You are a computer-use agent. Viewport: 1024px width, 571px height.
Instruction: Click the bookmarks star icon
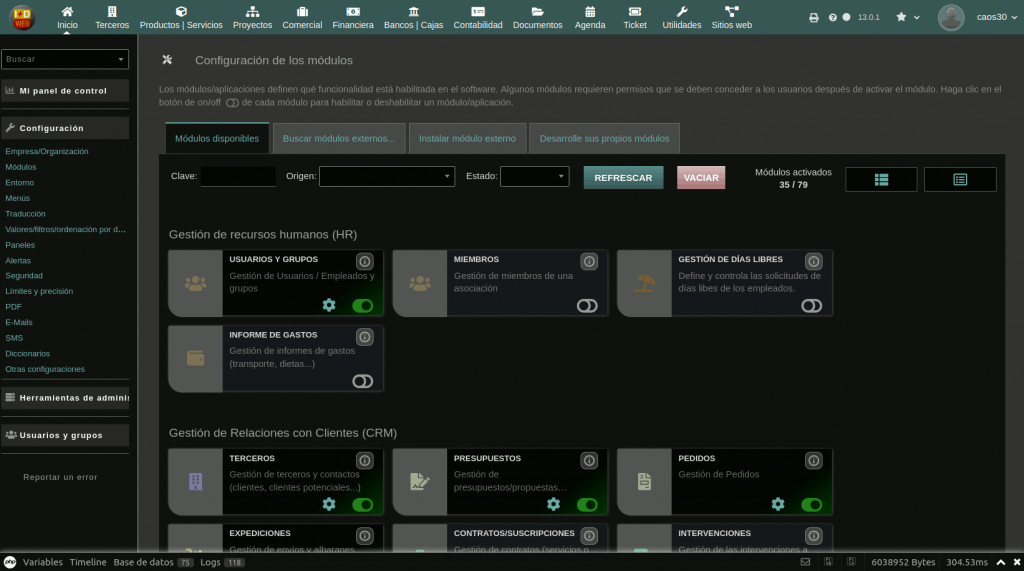(902, 17)
